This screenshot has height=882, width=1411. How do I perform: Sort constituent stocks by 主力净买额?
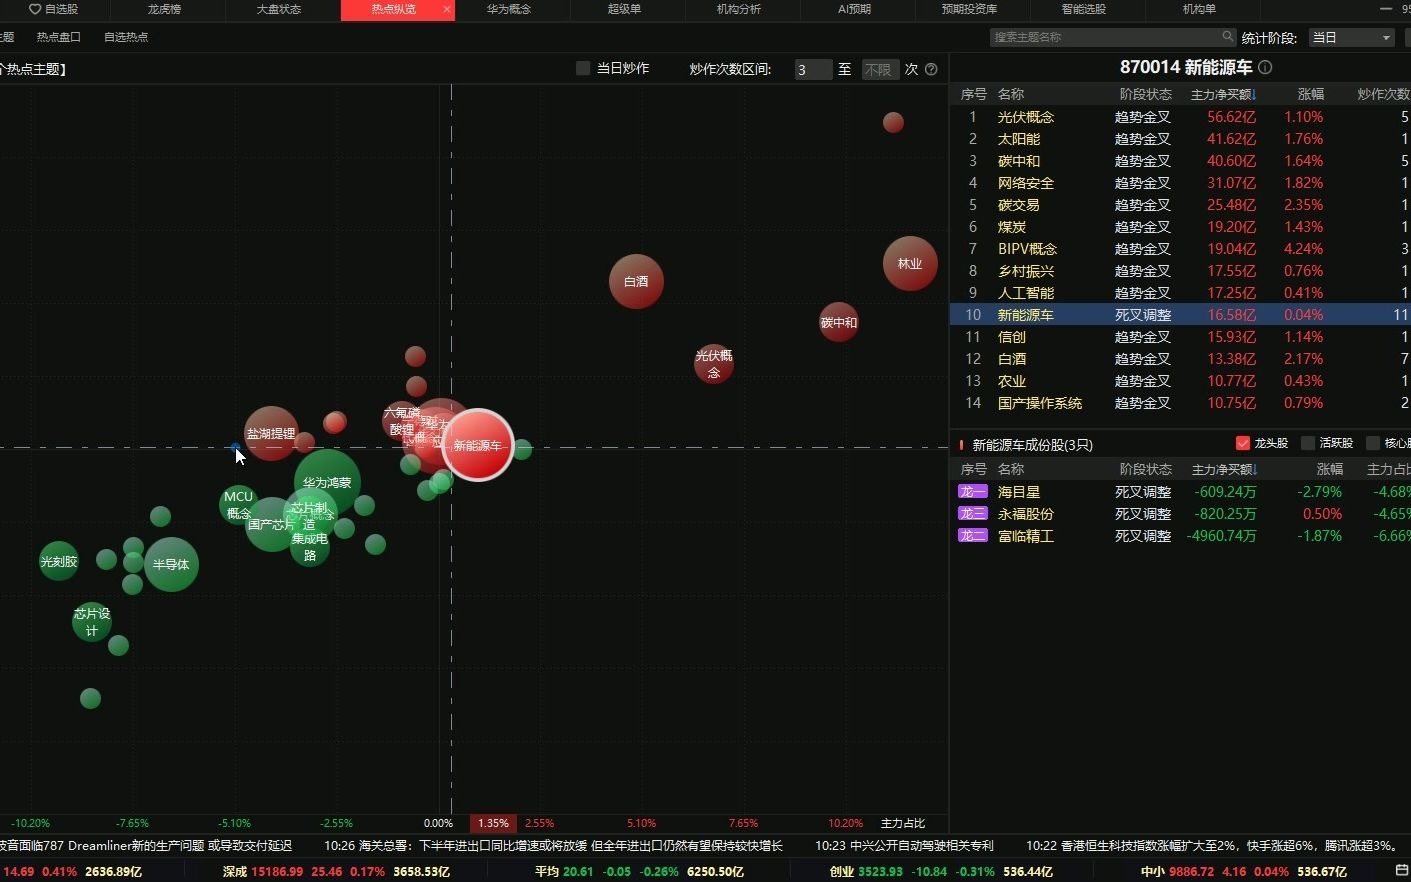1224,469
